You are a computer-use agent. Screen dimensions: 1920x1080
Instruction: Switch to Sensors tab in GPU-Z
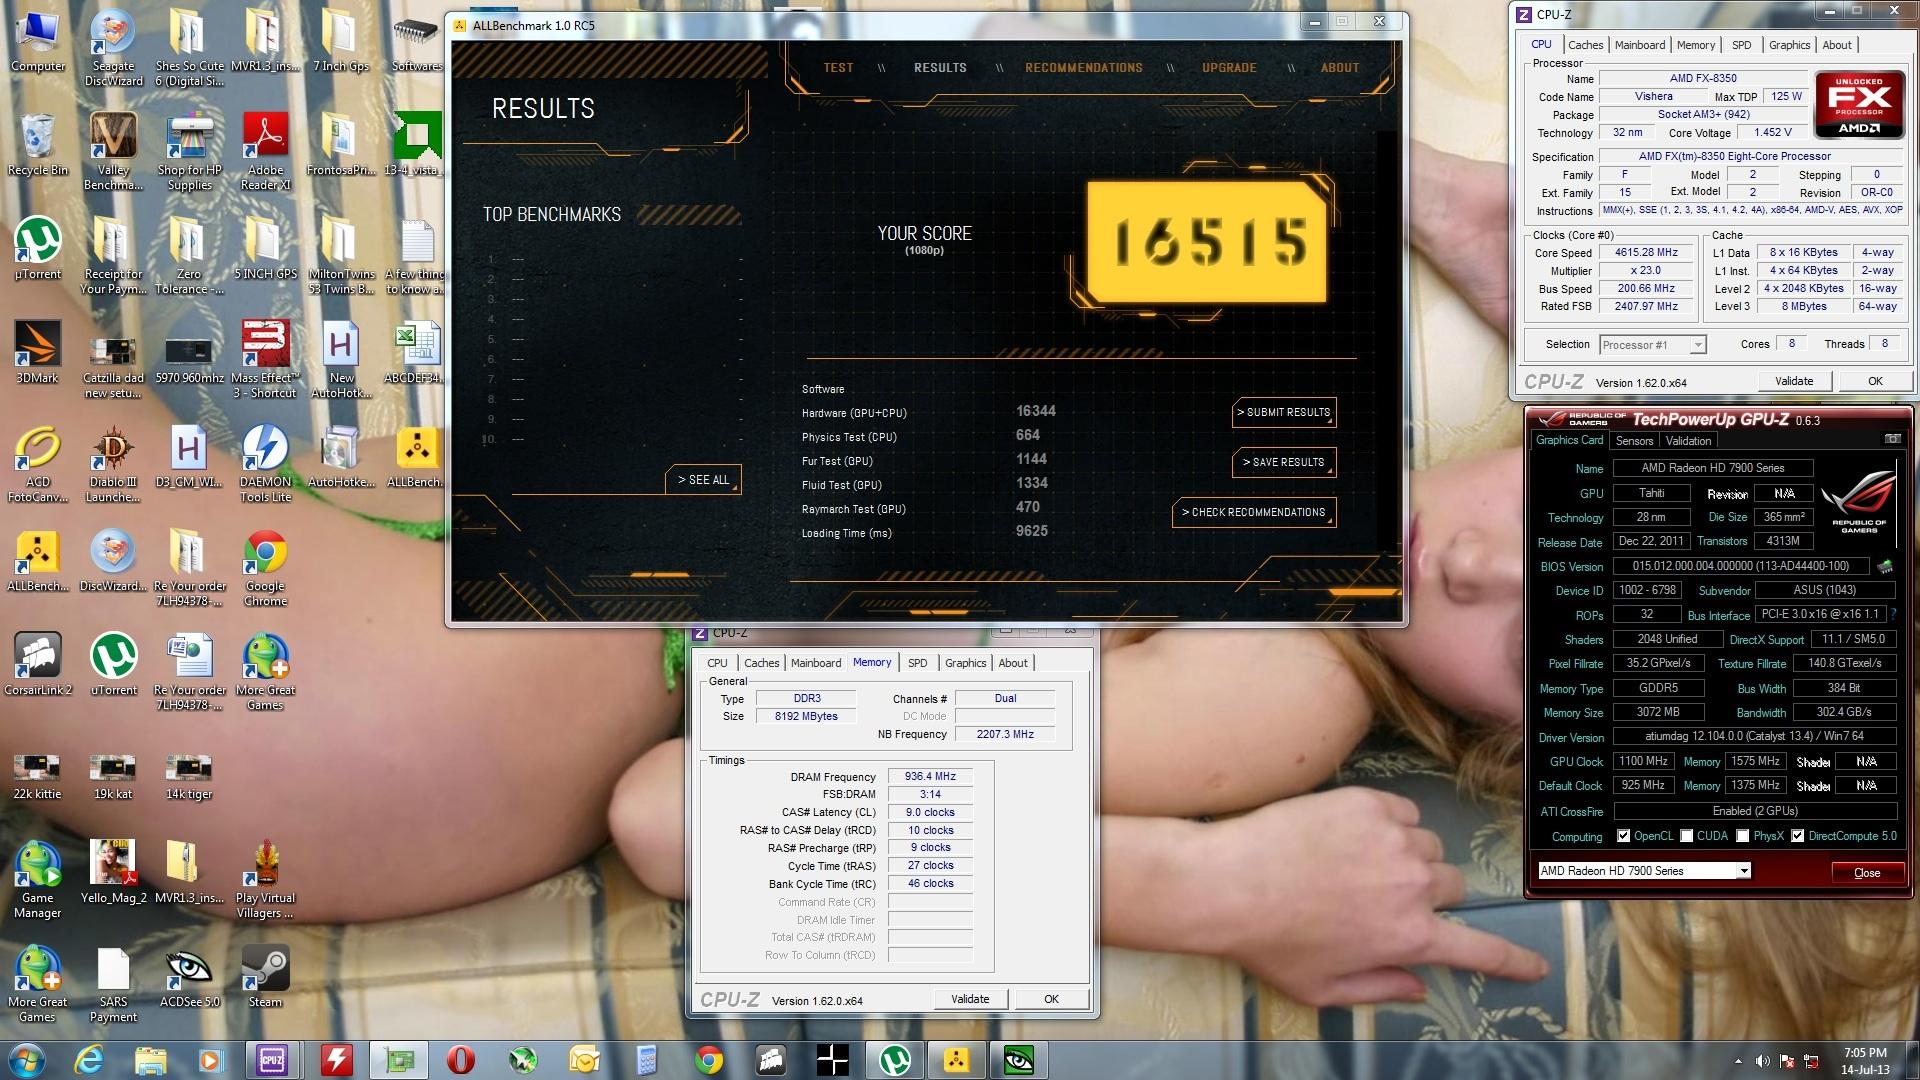click(x=1634, y=441)
